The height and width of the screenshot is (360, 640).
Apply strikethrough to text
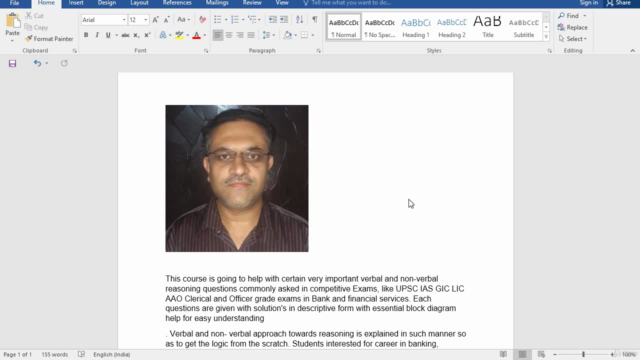click(x=125, y=35)
